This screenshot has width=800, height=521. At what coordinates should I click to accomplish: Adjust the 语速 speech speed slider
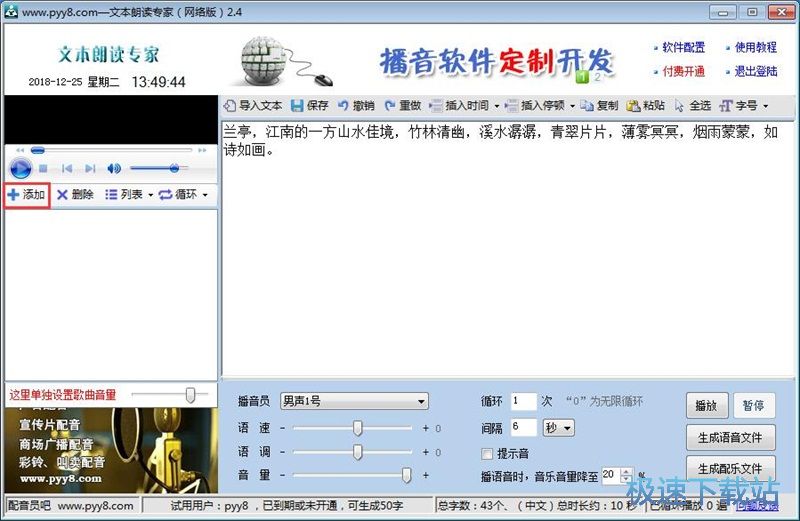(358, 428)
